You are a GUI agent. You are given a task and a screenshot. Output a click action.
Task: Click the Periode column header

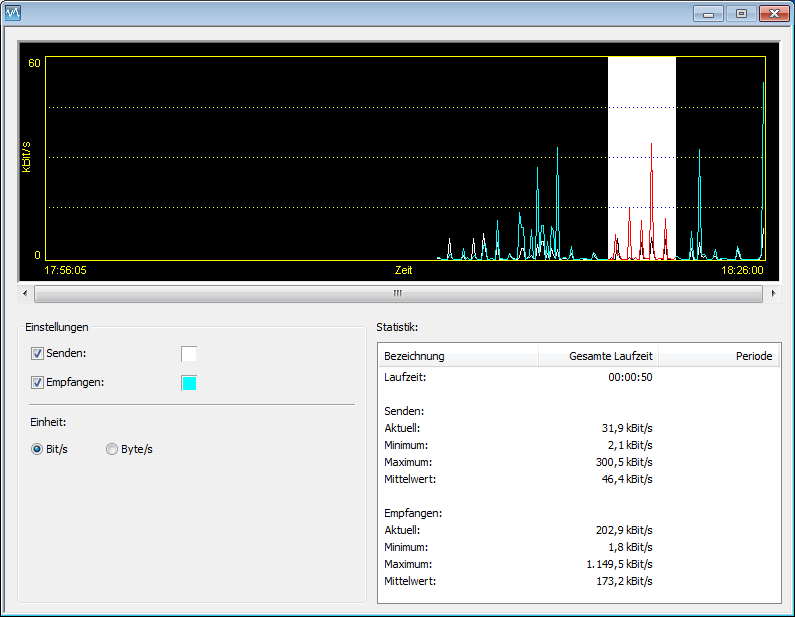click(718, 356)
